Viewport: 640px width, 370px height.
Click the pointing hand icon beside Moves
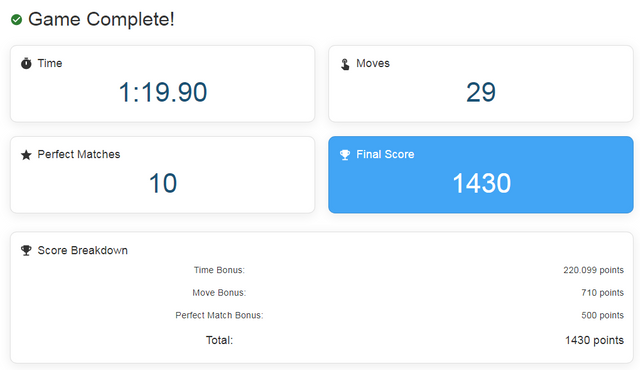(x=345, y=64)
